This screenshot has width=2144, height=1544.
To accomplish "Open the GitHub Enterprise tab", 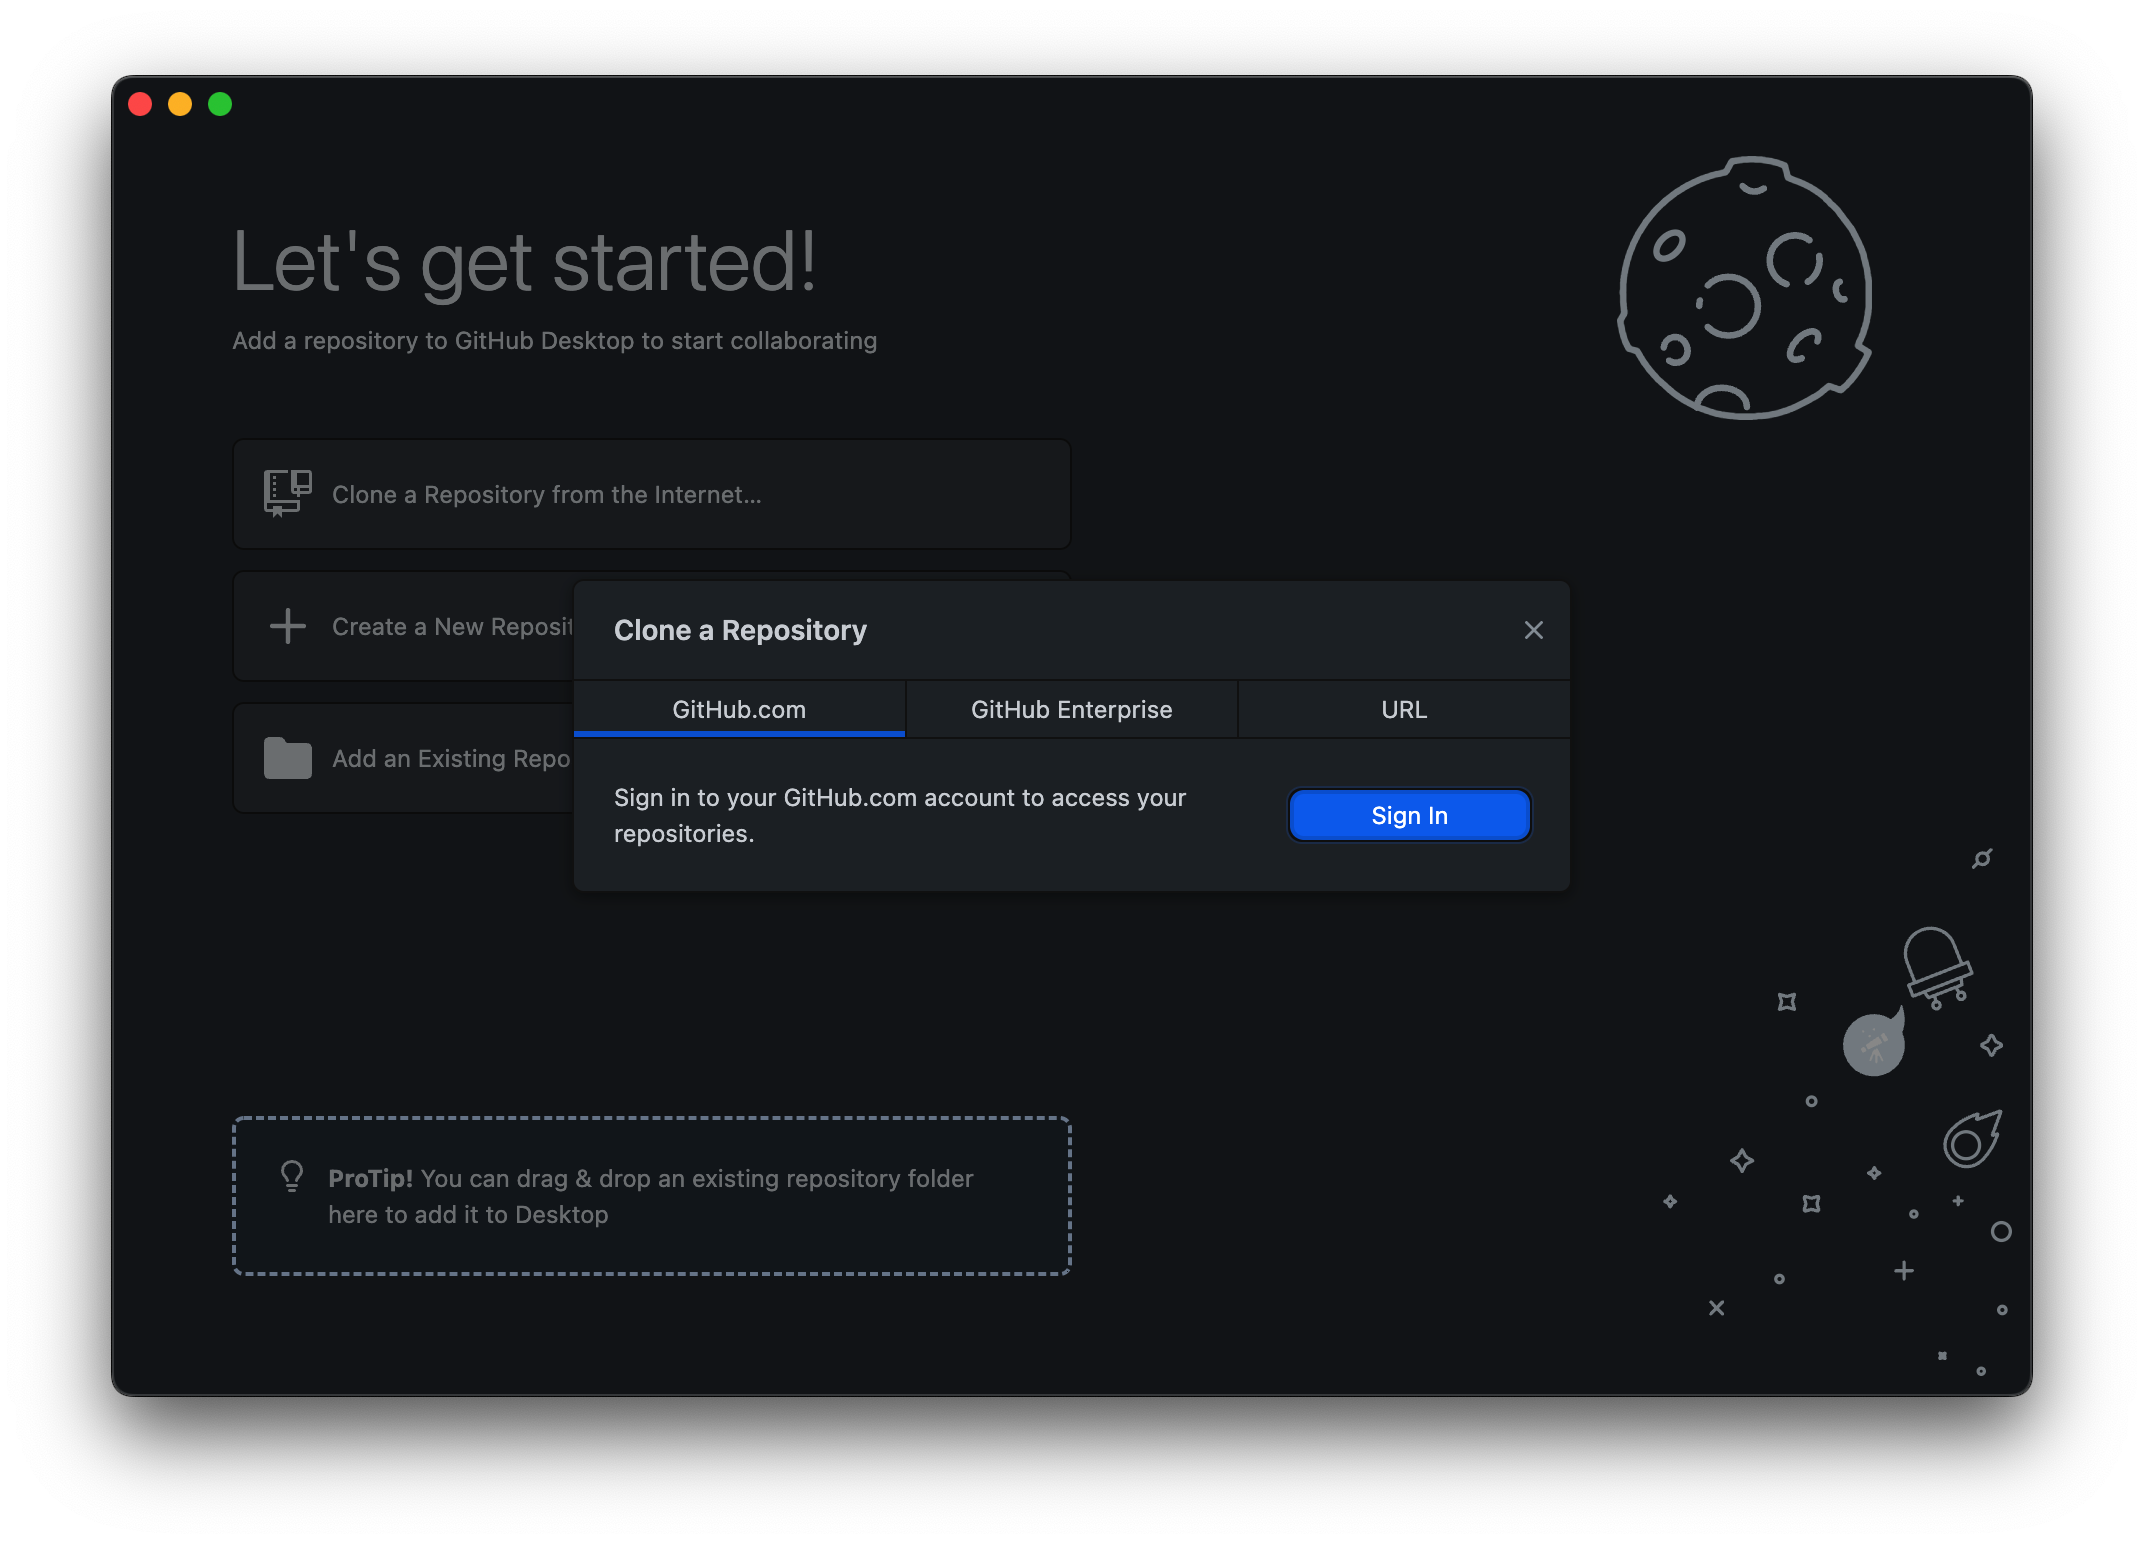I will [x=1071, y=710].
